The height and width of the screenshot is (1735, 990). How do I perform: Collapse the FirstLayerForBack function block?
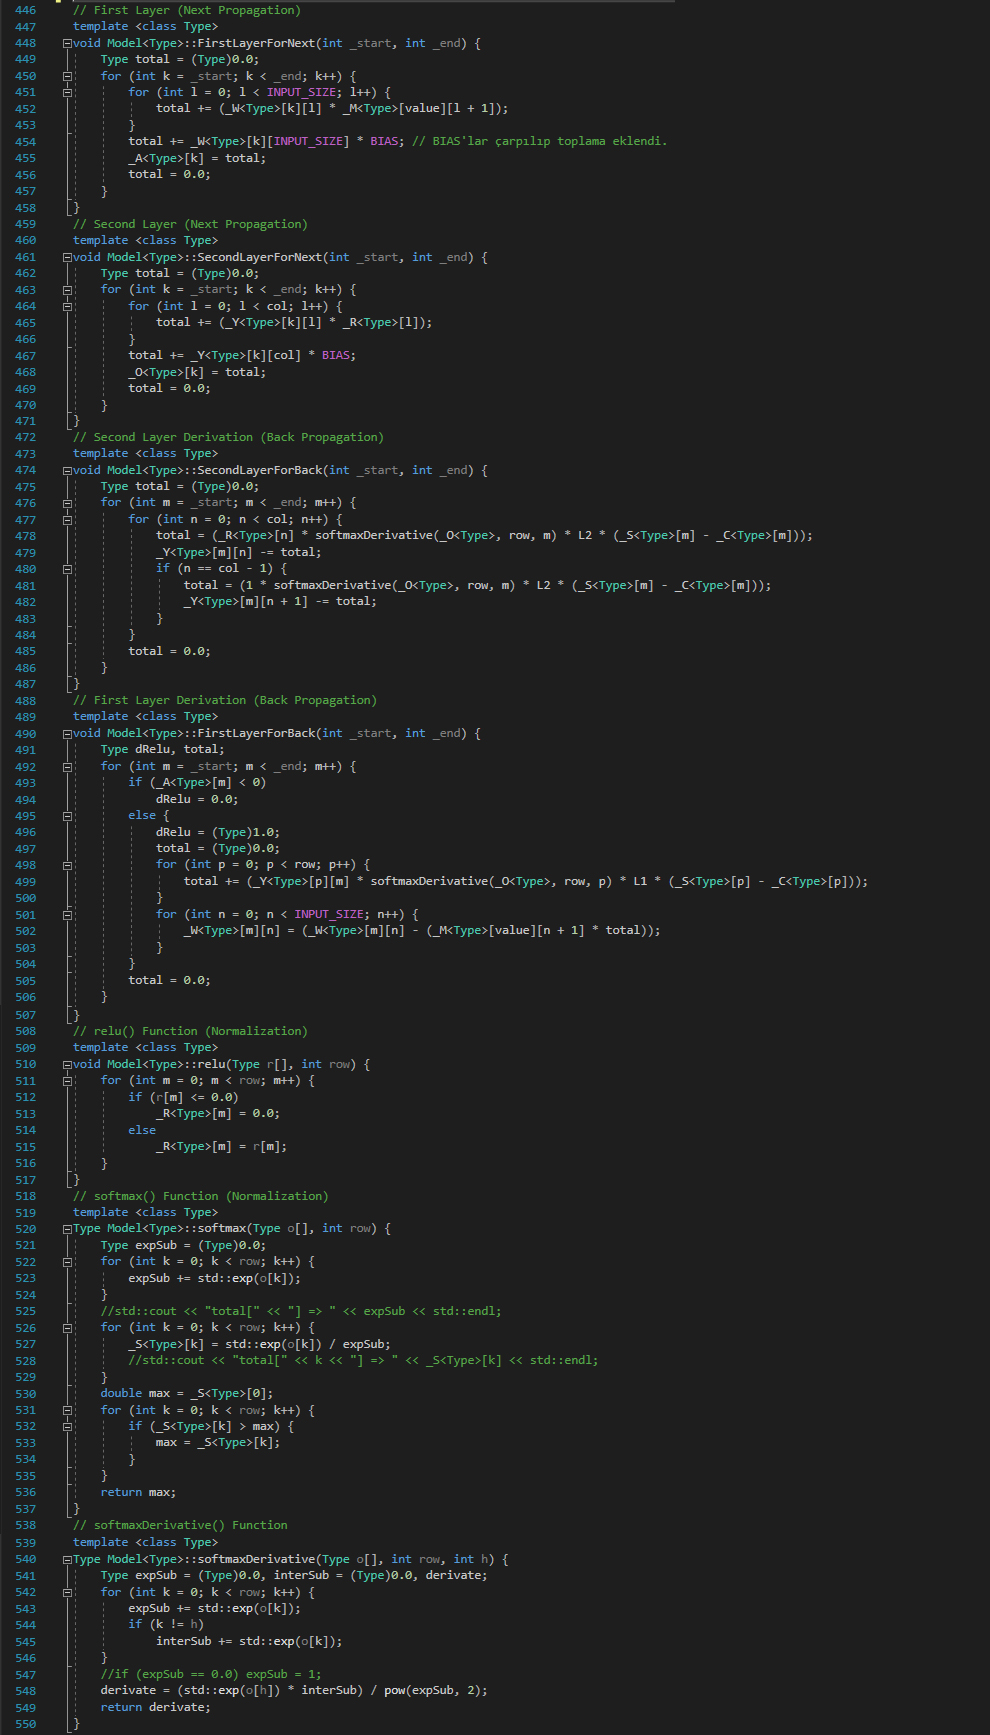click(x=67, y=733)
